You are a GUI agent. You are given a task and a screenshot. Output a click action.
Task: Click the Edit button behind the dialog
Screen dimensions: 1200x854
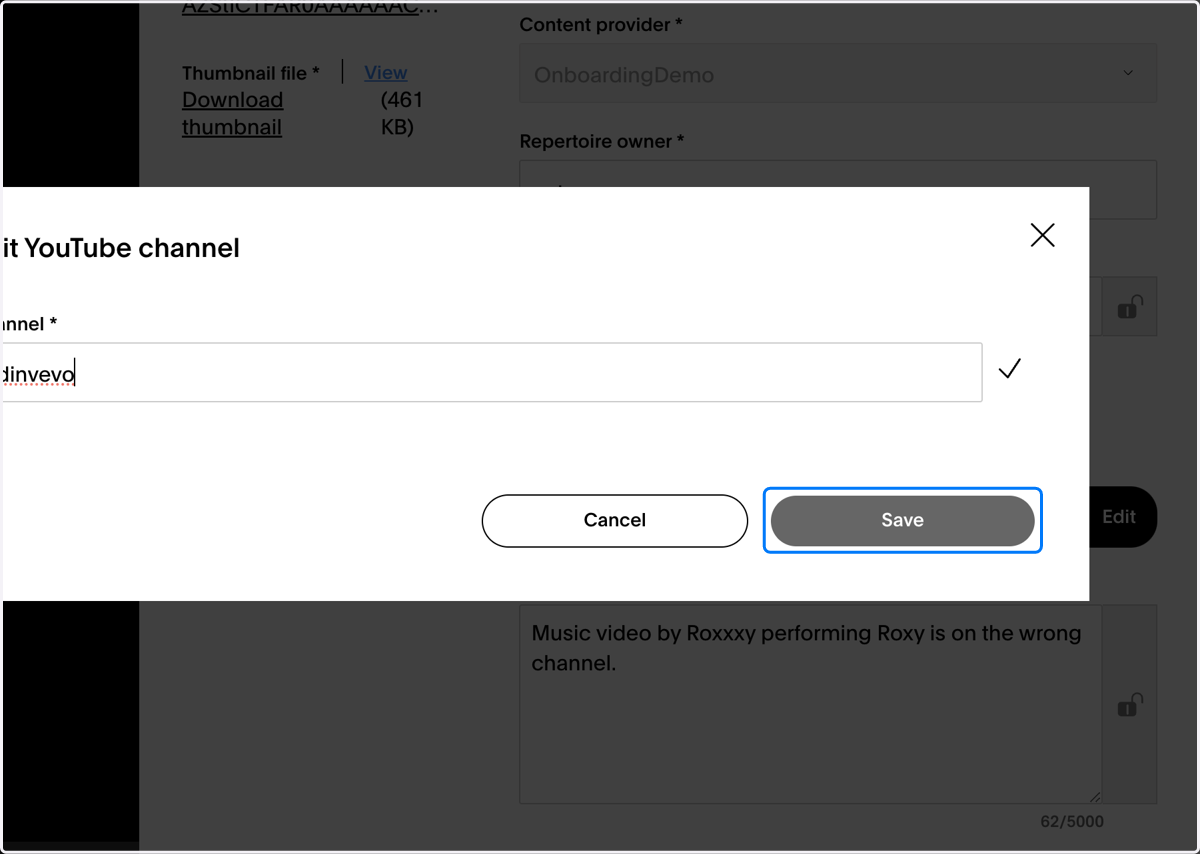click(1123, 517)
